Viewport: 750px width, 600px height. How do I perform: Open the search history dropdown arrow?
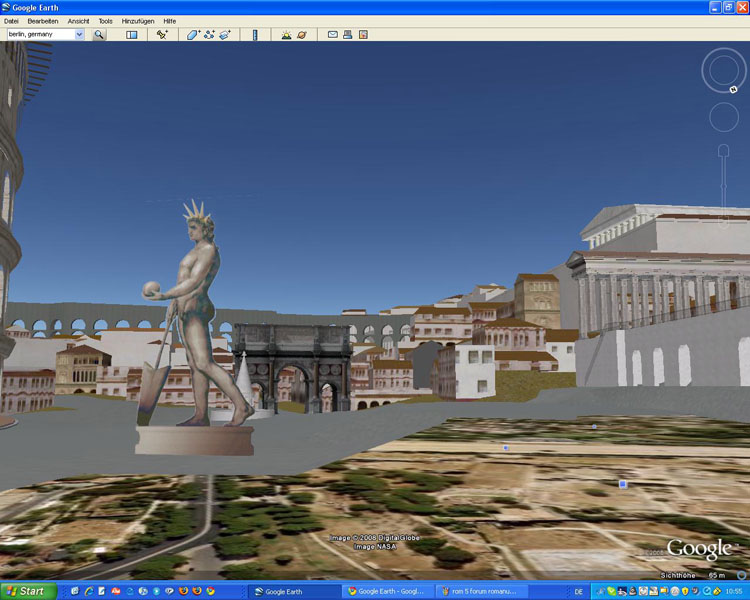pos(79,34)
